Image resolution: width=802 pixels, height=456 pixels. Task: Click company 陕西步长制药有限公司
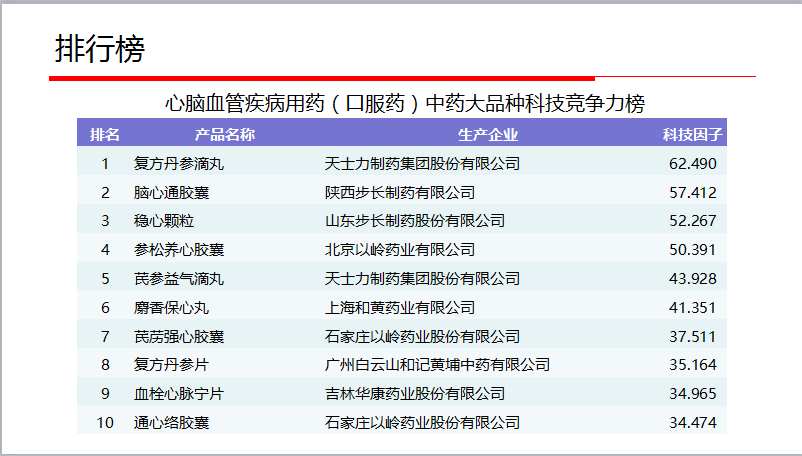(x=400, y=193)
